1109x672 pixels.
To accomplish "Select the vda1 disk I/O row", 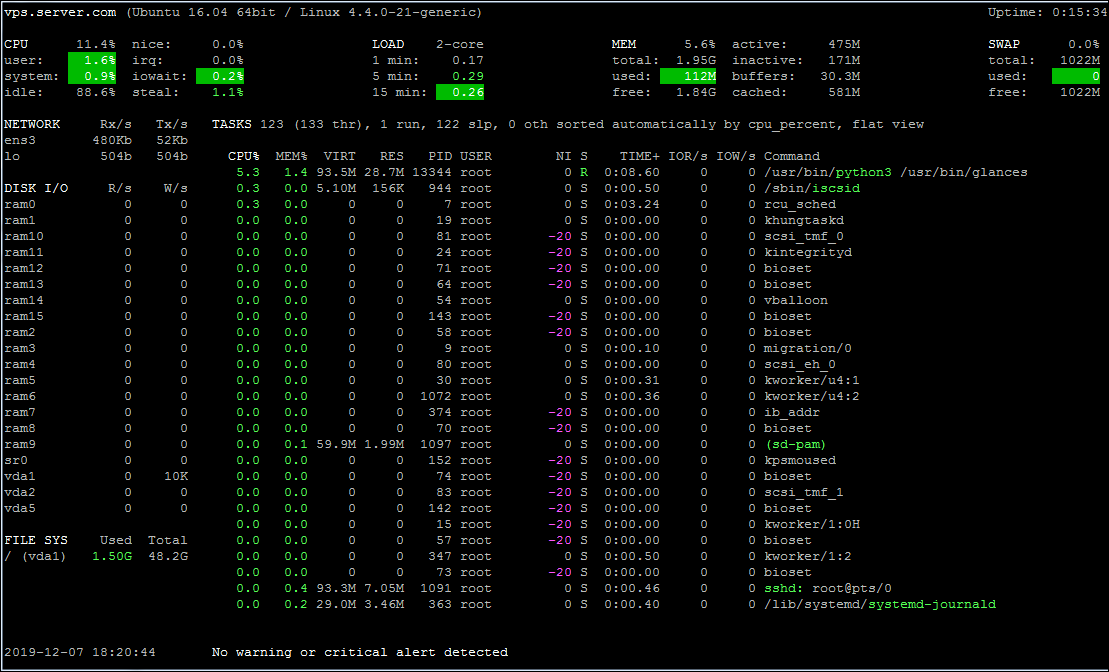I will click(96, 477).
